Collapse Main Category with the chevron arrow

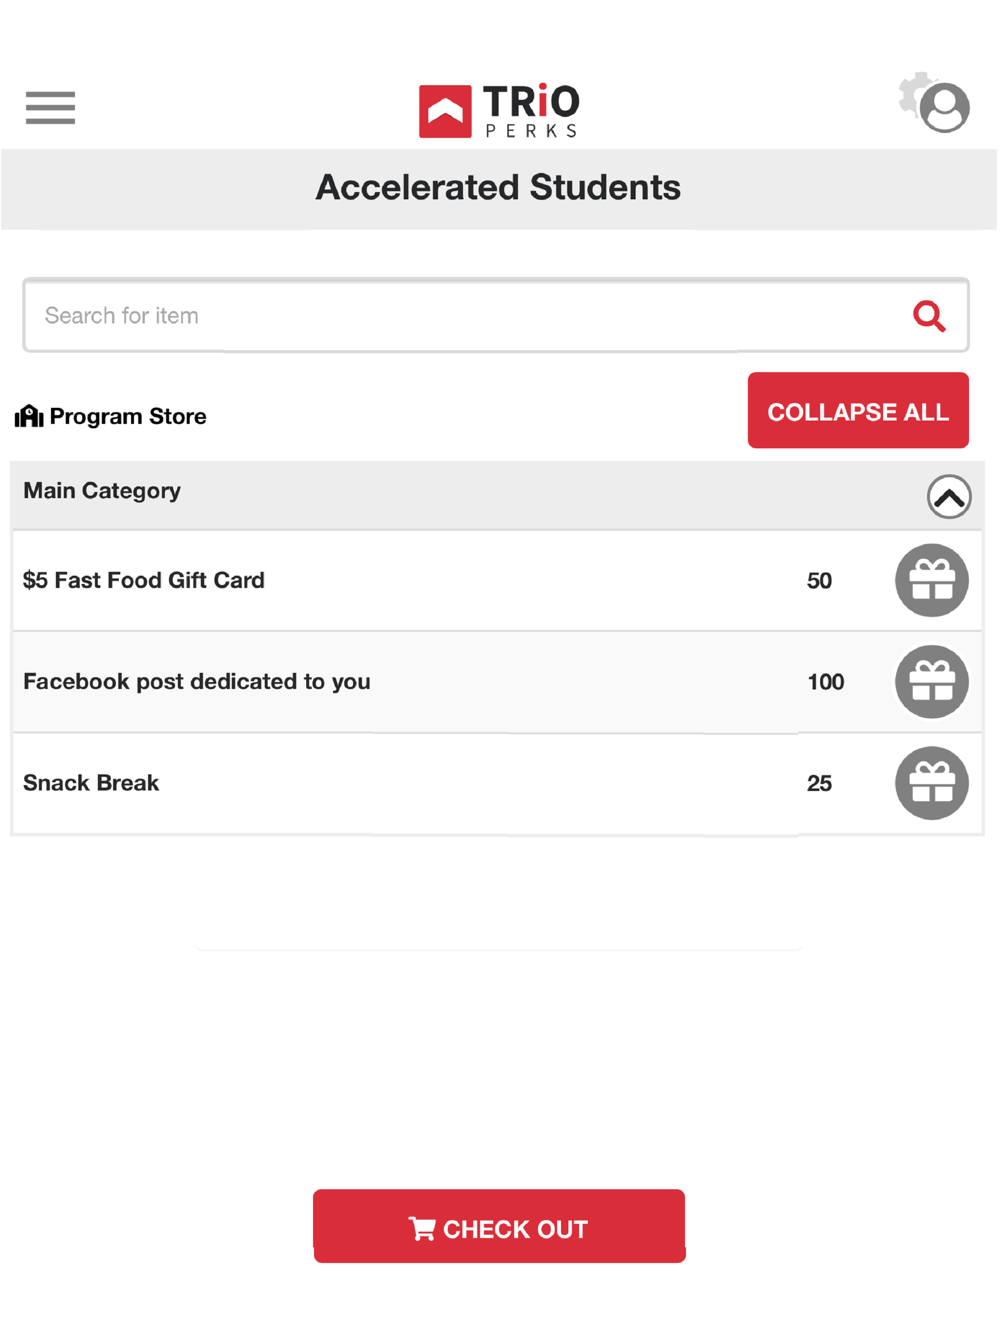pyautogui.click(x=948, y=497)
